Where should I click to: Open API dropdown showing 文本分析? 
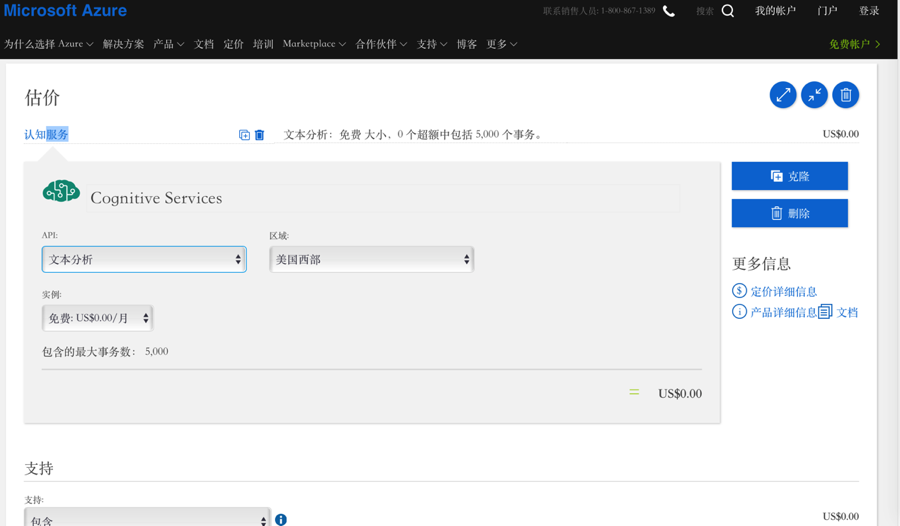pos(144,260)
